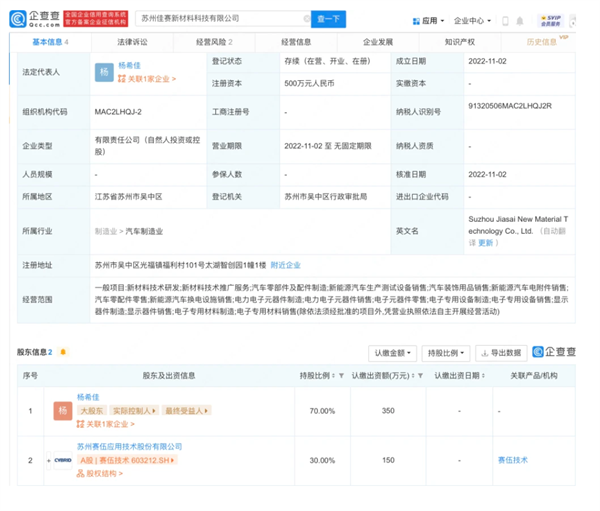Image resolution: width=600 pixels, height=511 pixels.
Task: Switch to the 法律诉讼 tab
Action: [132, 42]
